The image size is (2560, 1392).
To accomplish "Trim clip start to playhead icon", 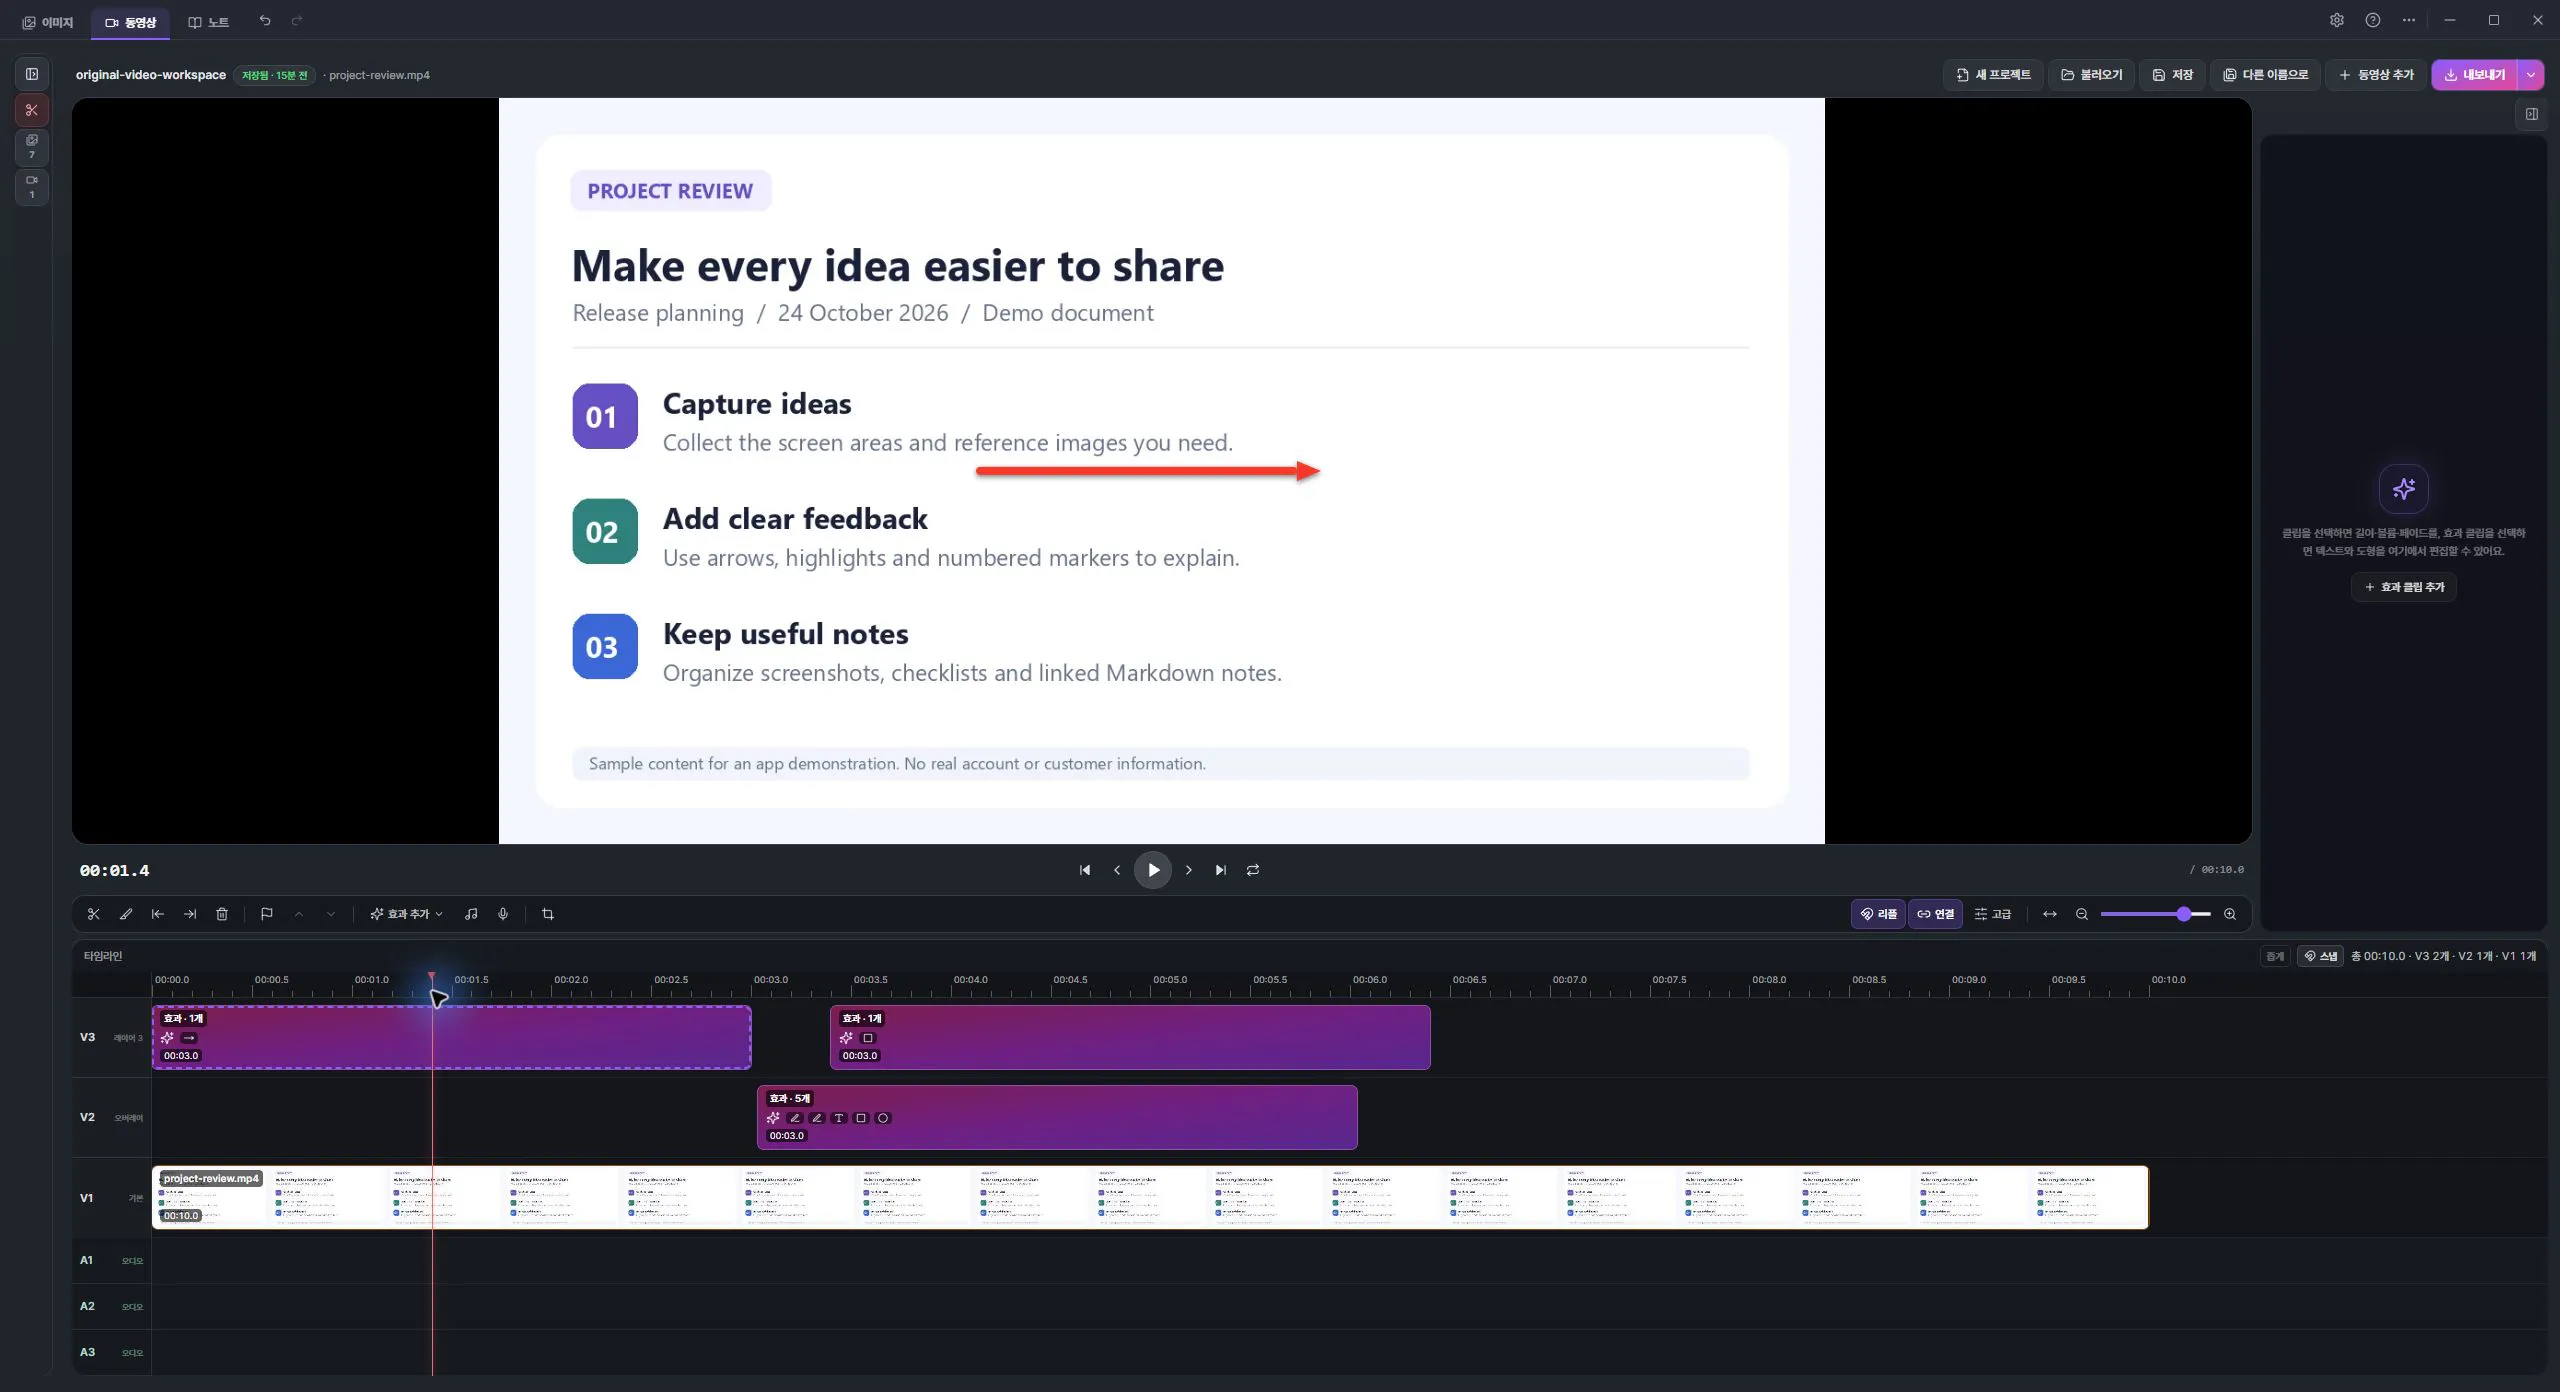I will pos(158,914).
